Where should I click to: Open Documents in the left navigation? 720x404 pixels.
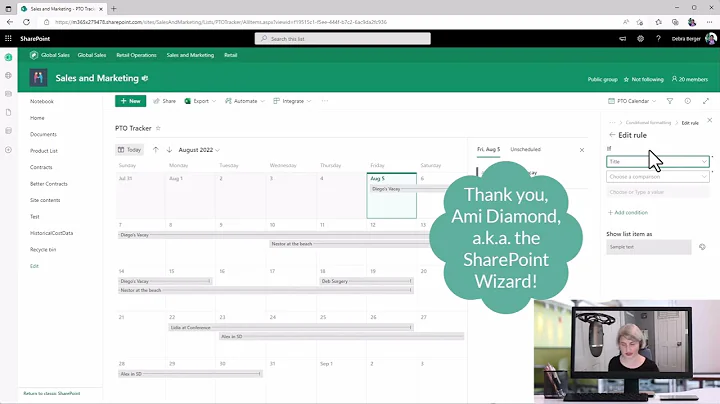point(43,135)
